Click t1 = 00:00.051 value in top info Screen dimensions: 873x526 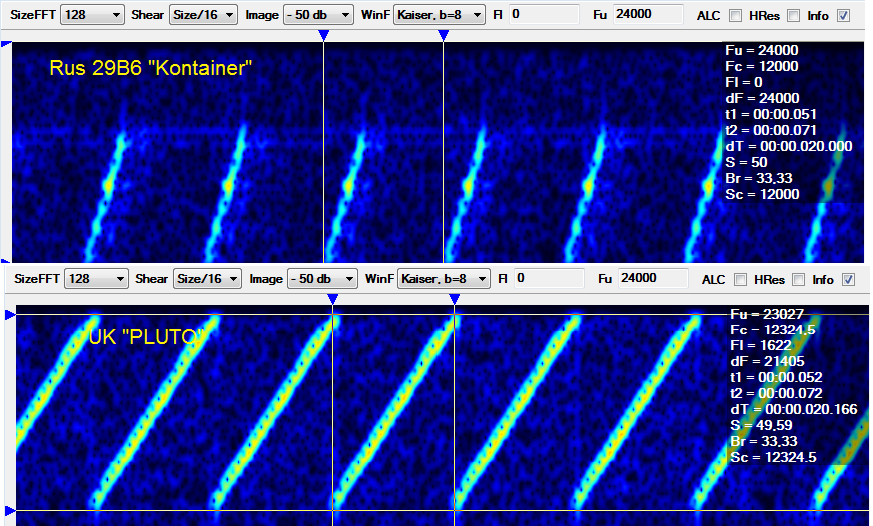pyautogui.click(x=771, y=114)
